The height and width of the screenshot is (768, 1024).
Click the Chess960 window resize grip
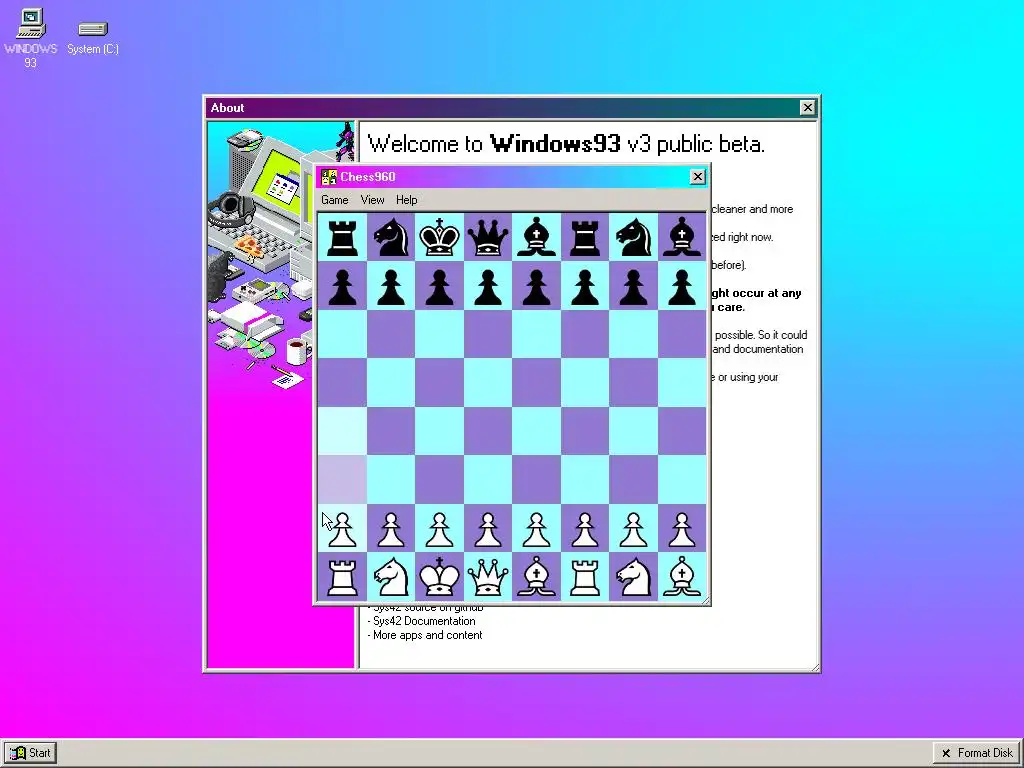(x=705, y=601)
